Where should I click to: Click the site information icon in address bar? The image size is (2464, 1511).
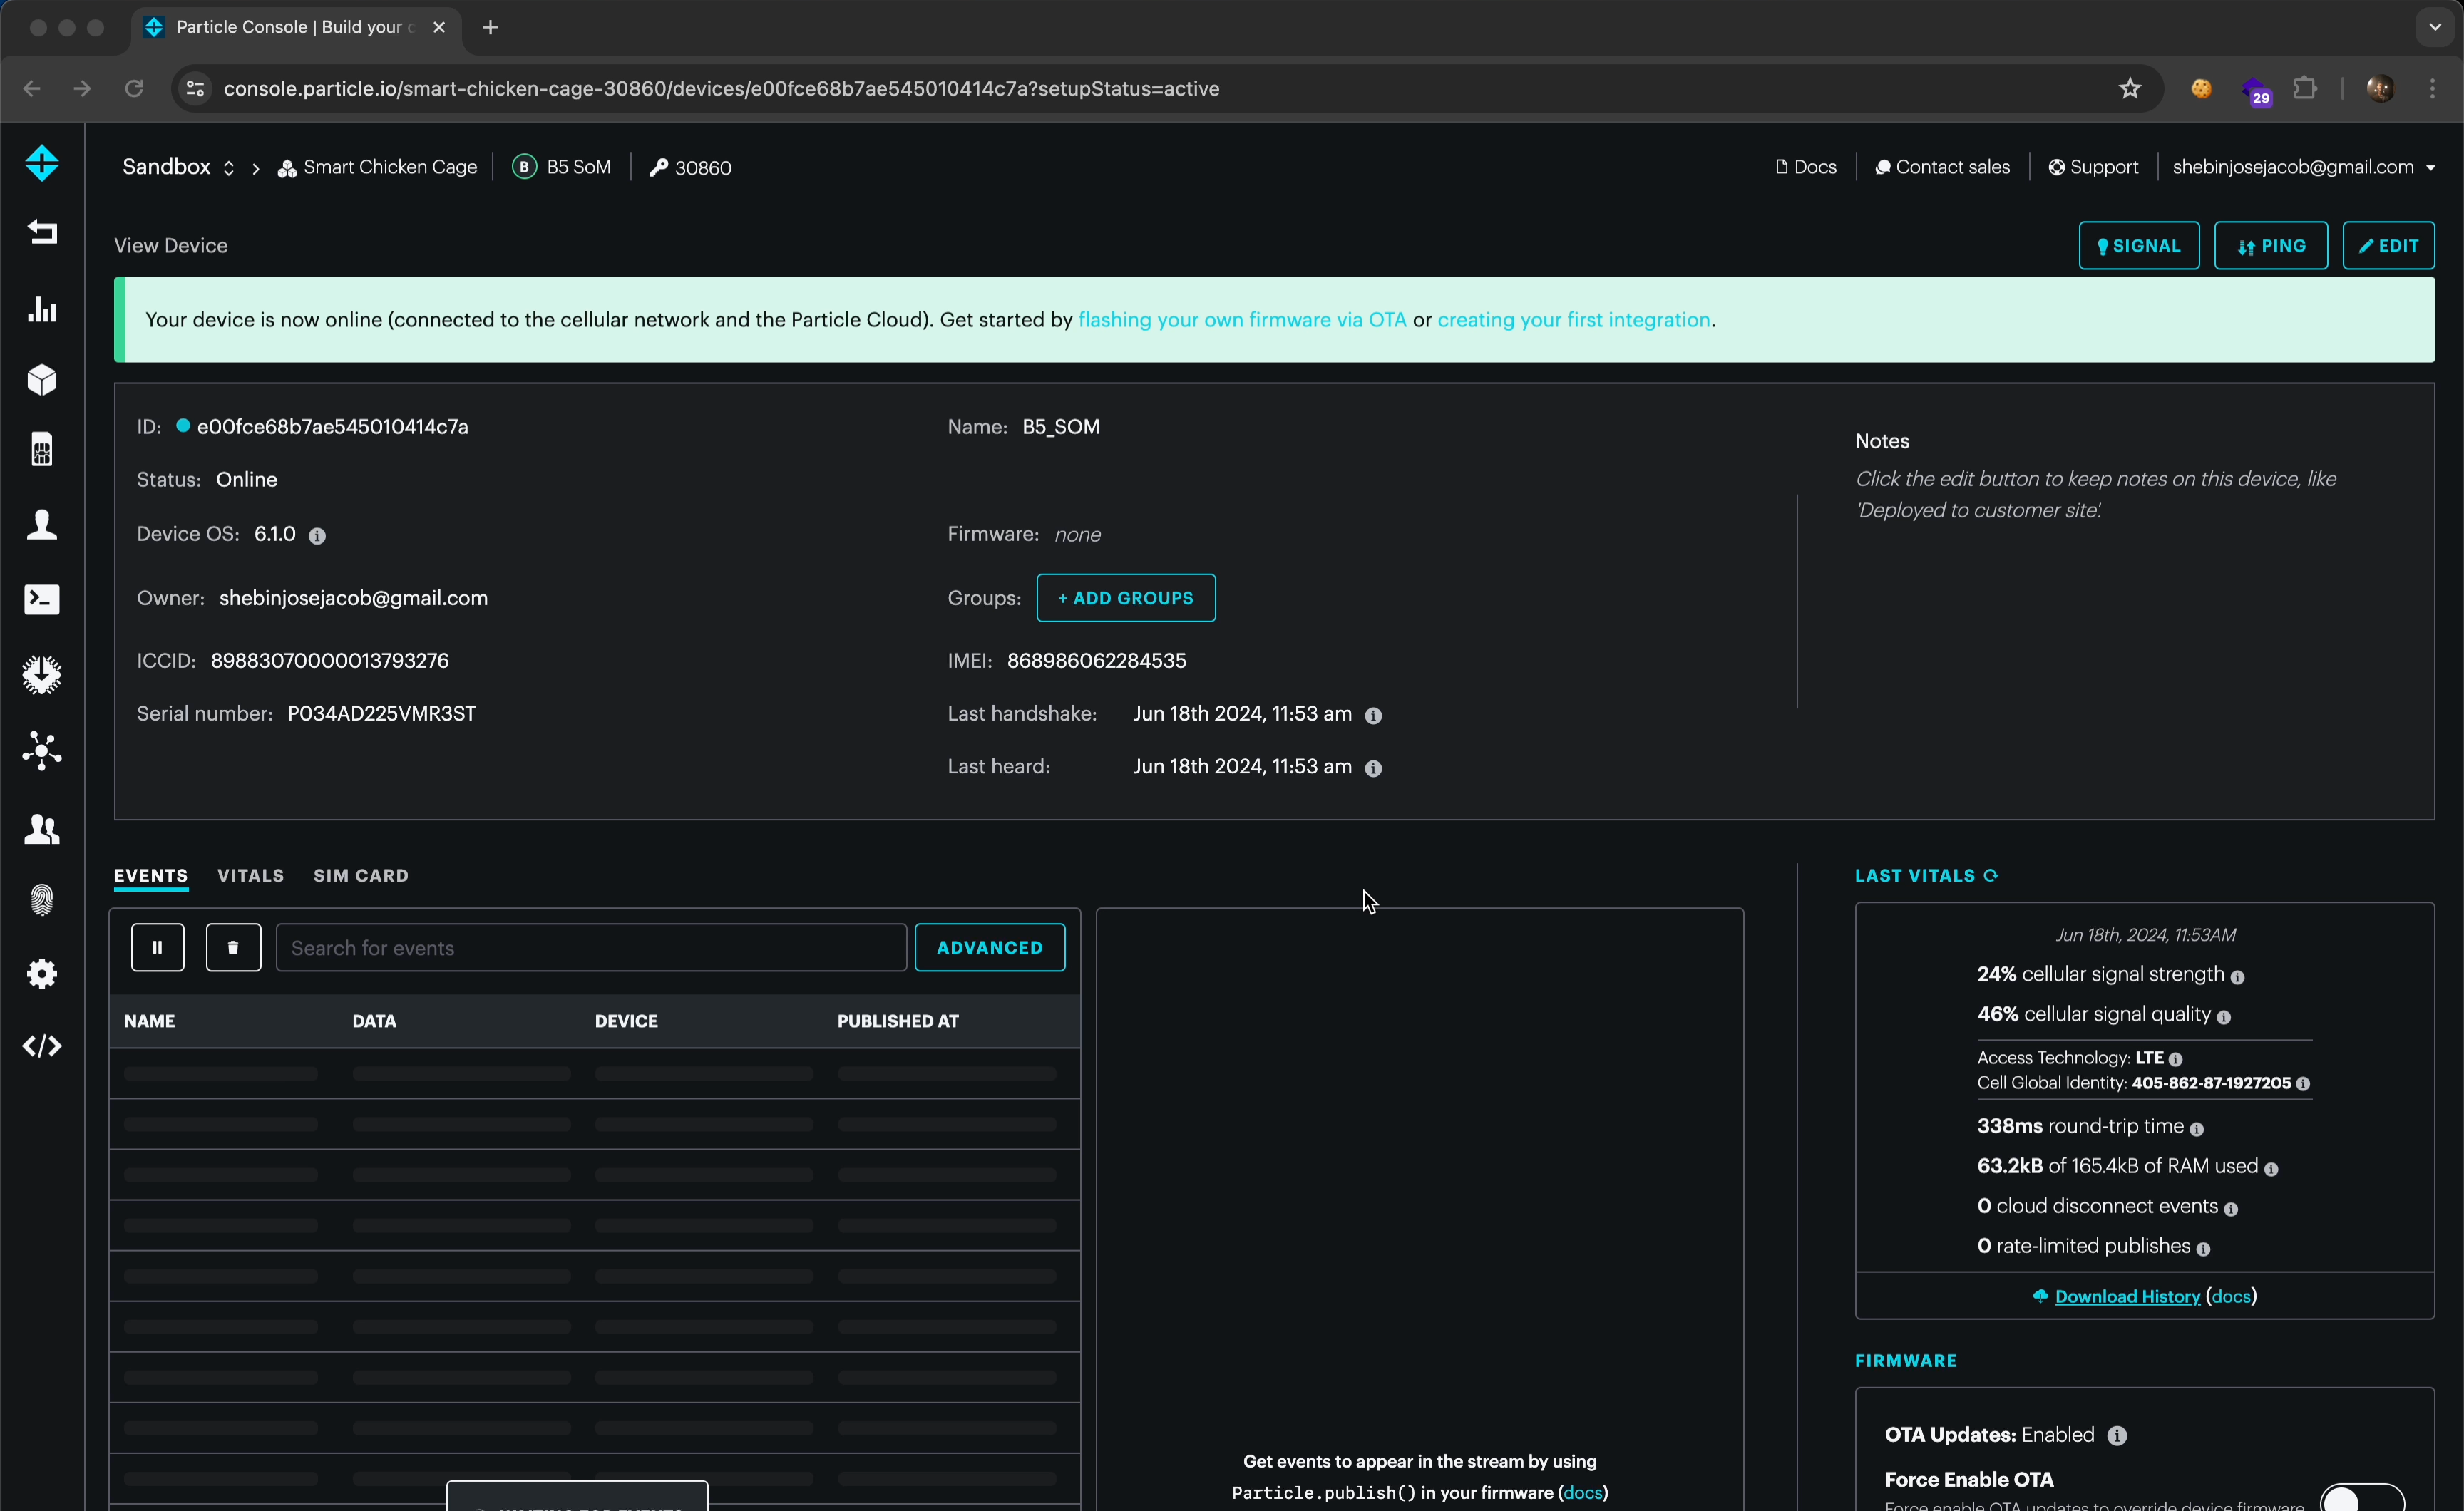coord(196,88)
